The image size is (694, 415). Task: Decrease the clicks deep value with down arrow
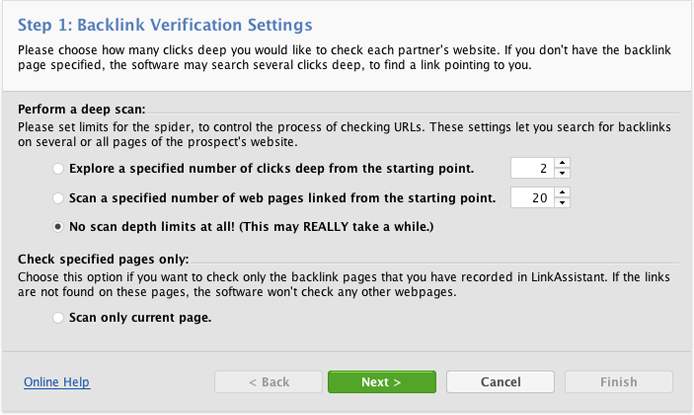[x=562, y=173]
